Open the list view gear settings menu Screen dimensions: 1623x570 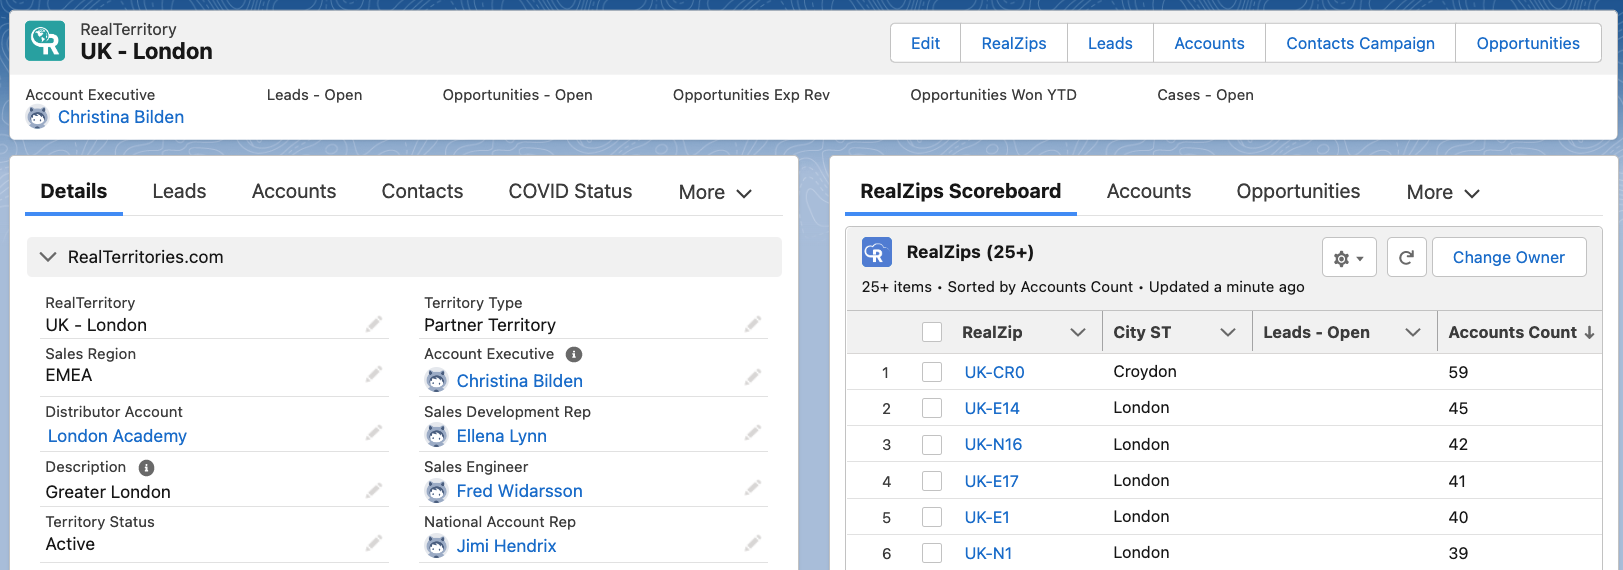point(1348,257)
